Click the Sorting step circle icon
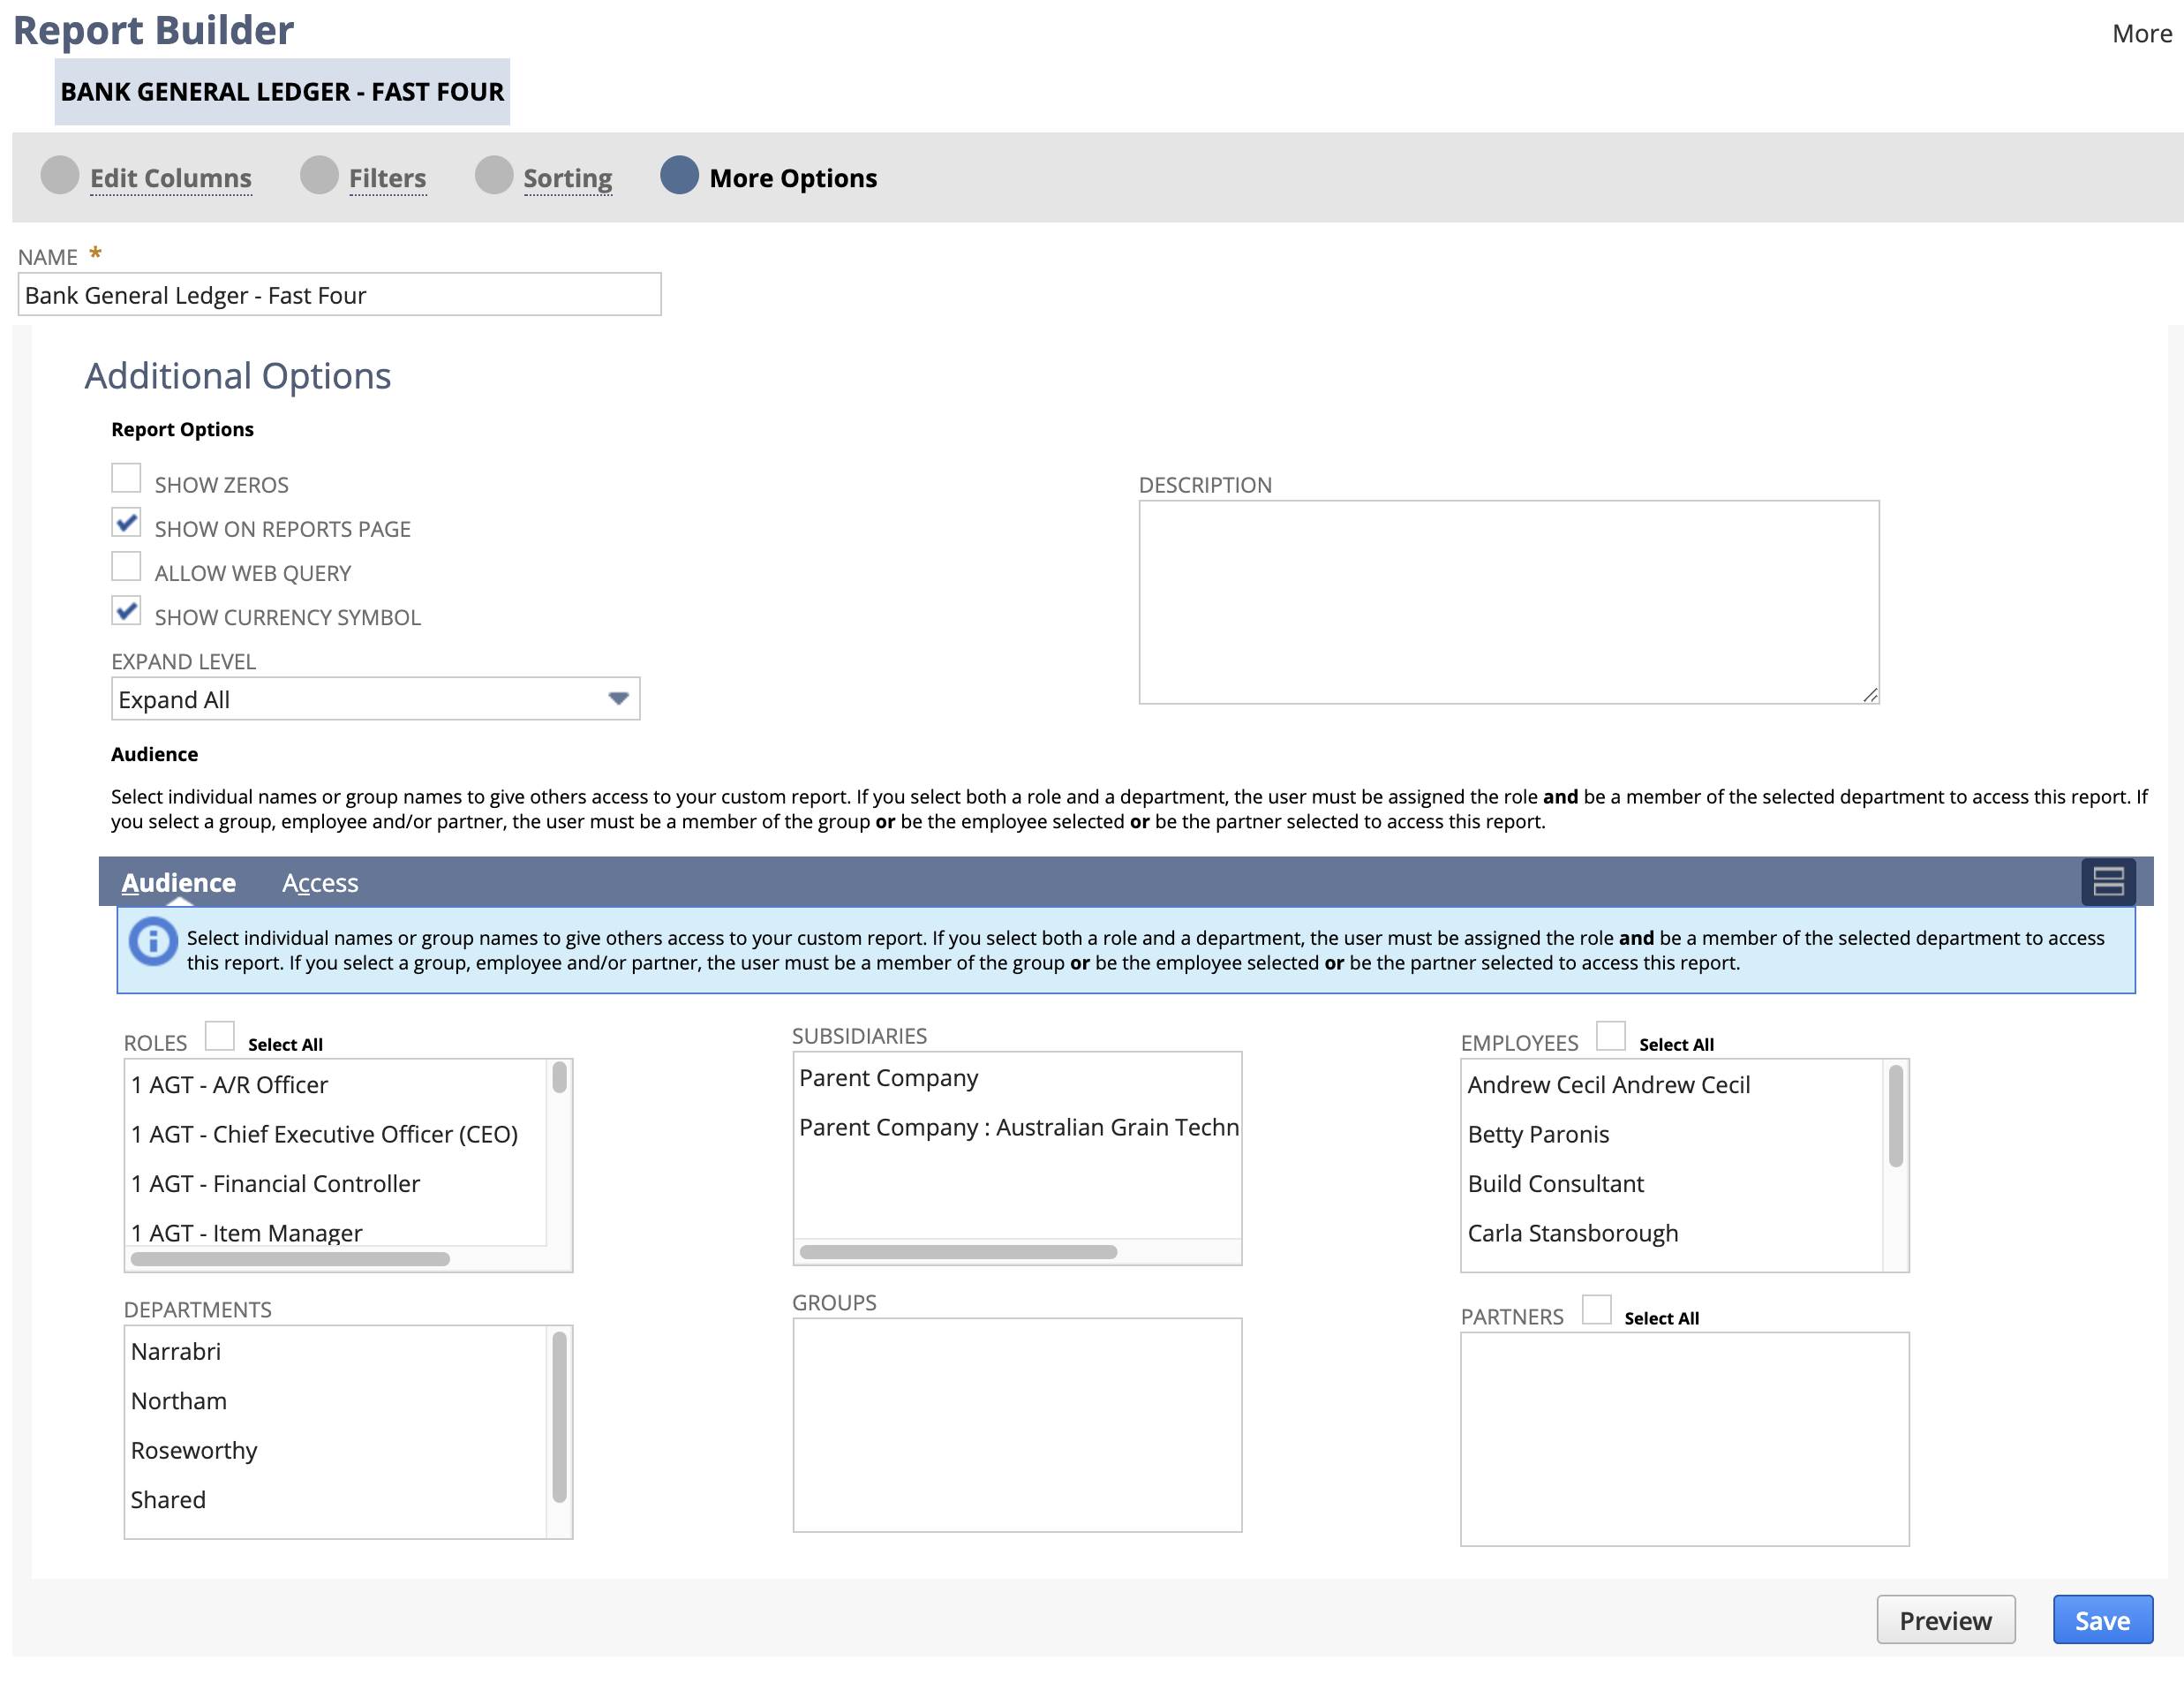Image resolution: width=2184 pixels, height=1683 pixels. pos(494,176)
